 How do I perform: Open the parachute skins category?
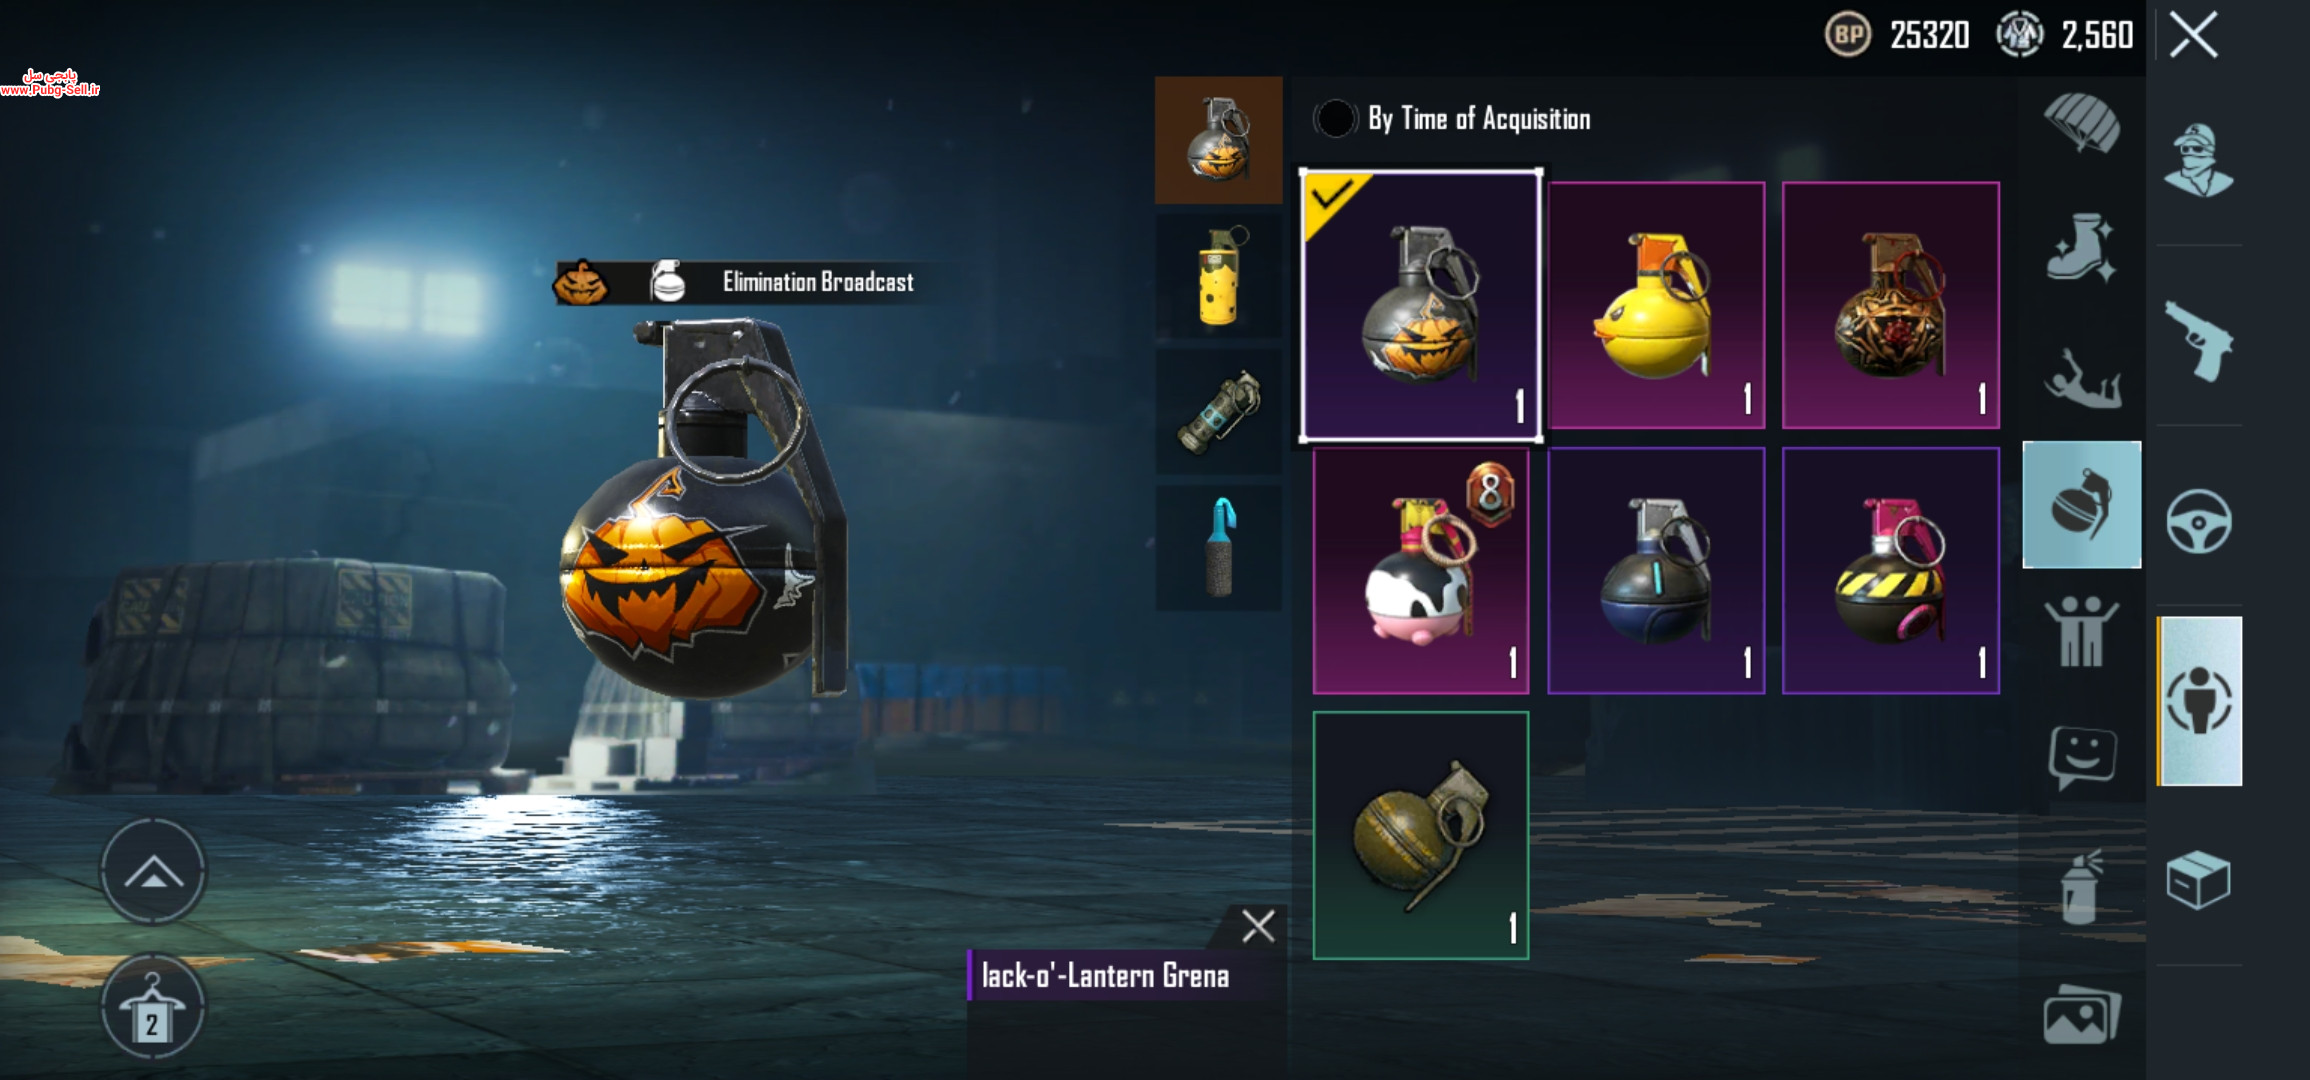click(x=2082, y=122)
